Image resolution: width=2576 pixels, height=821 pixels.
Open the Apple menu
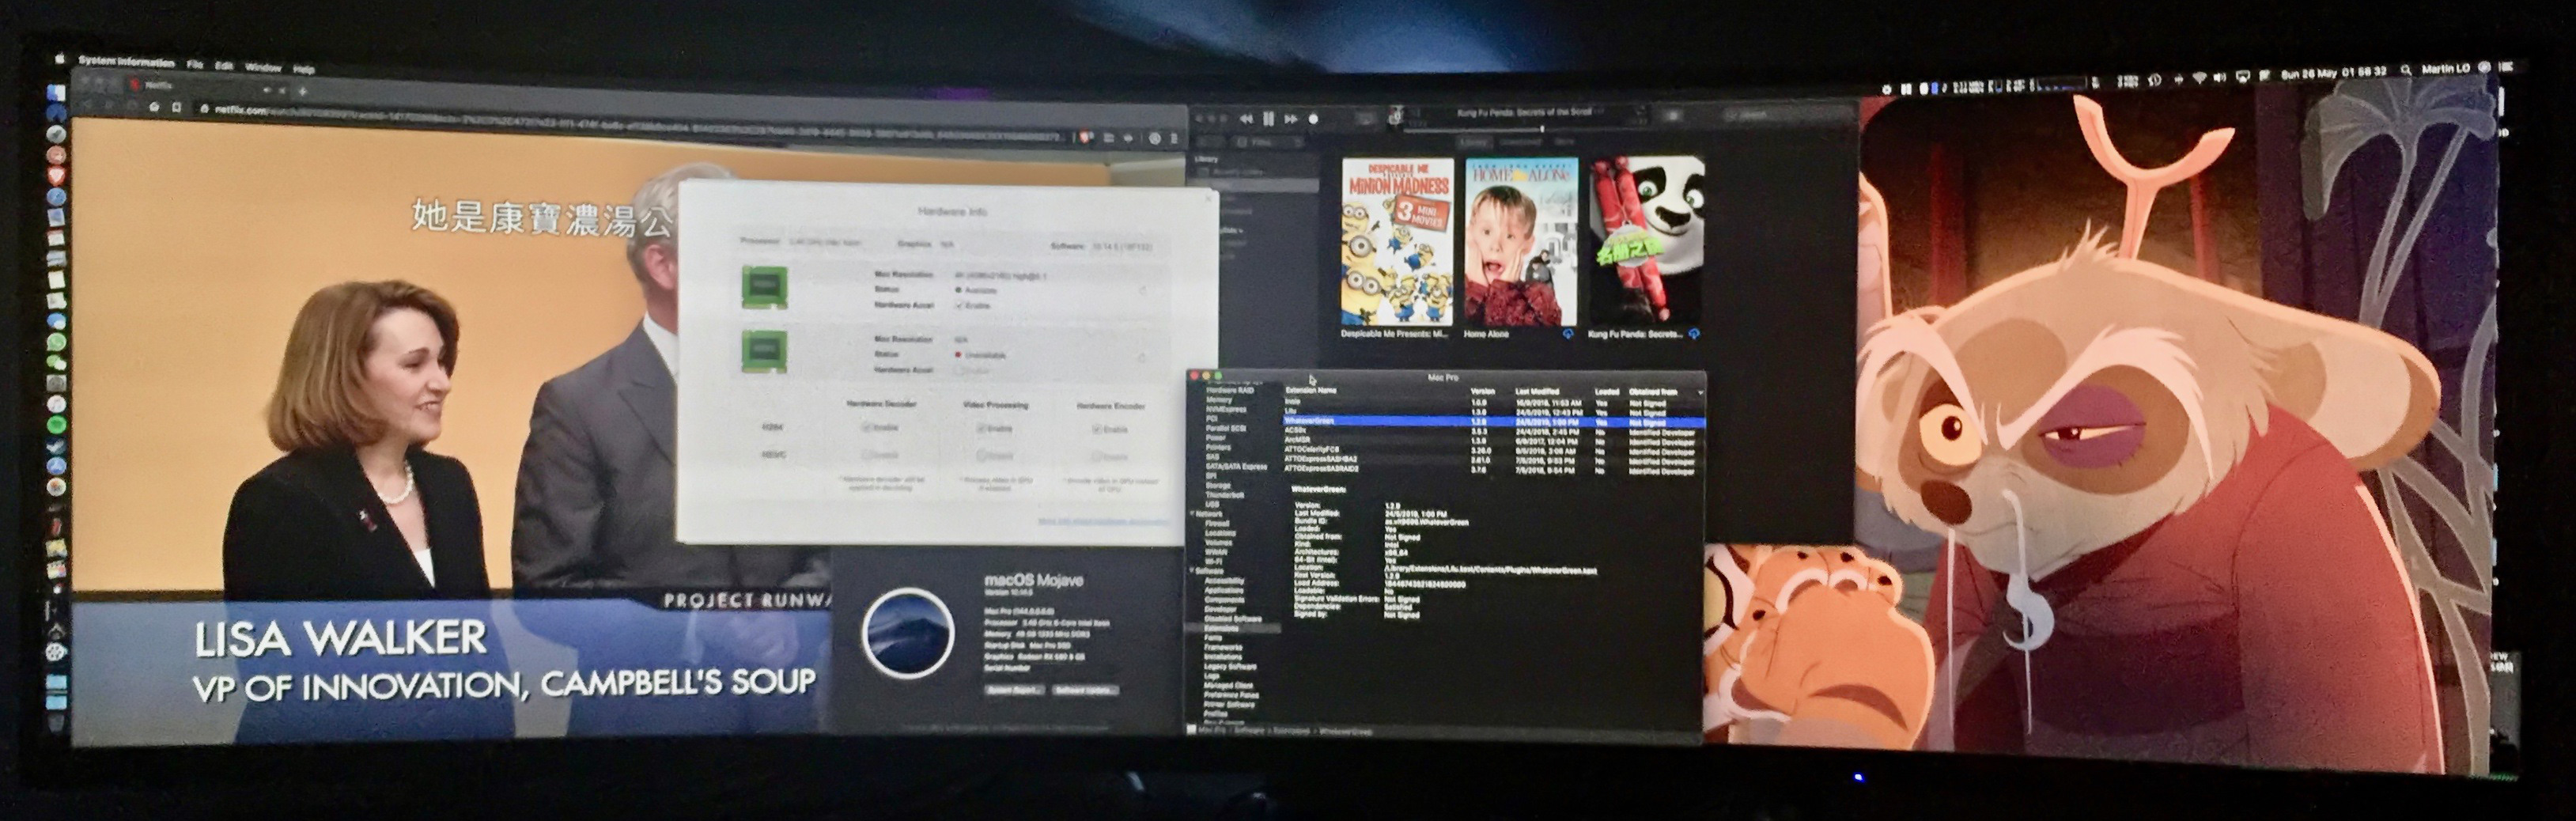[59, 60]
